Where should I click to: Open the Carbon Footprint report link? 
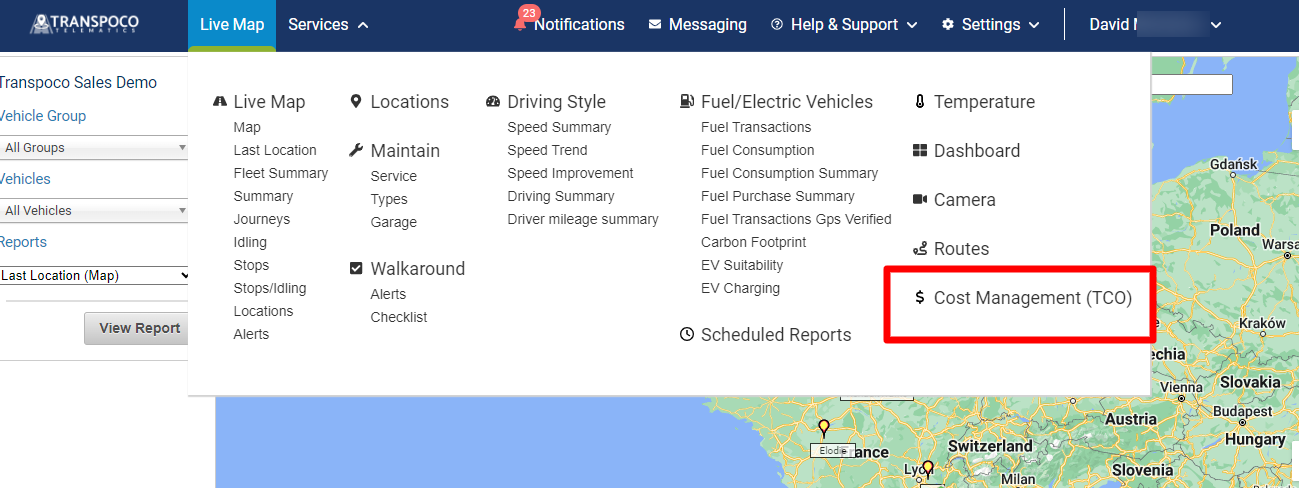[753, 242]
